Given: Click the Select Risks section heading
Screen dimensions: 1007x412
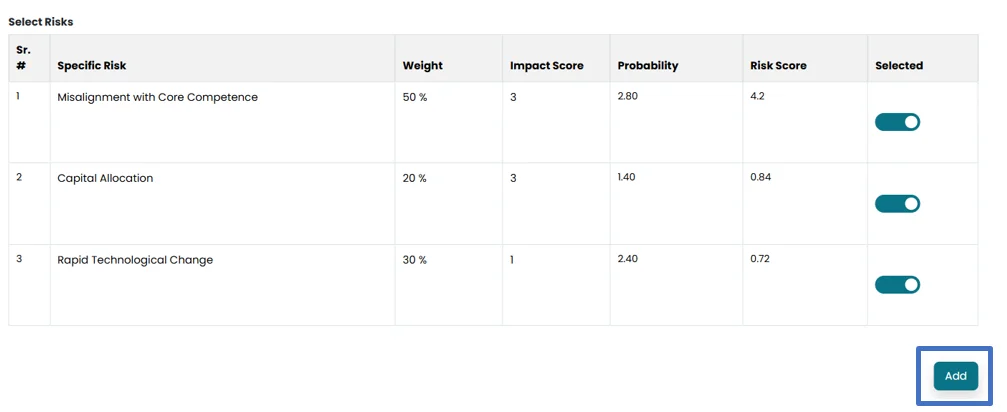Looking at the screenshot, I should point(41,21).
